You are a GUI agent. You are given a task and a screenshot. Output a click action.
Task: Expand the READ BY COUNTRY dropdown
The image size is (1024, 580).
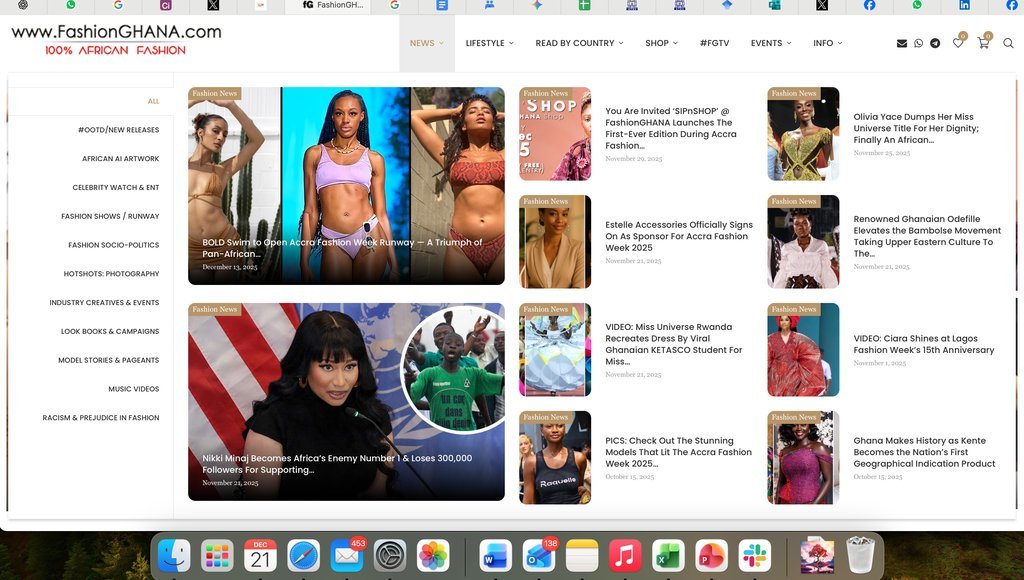click(579, 43)
